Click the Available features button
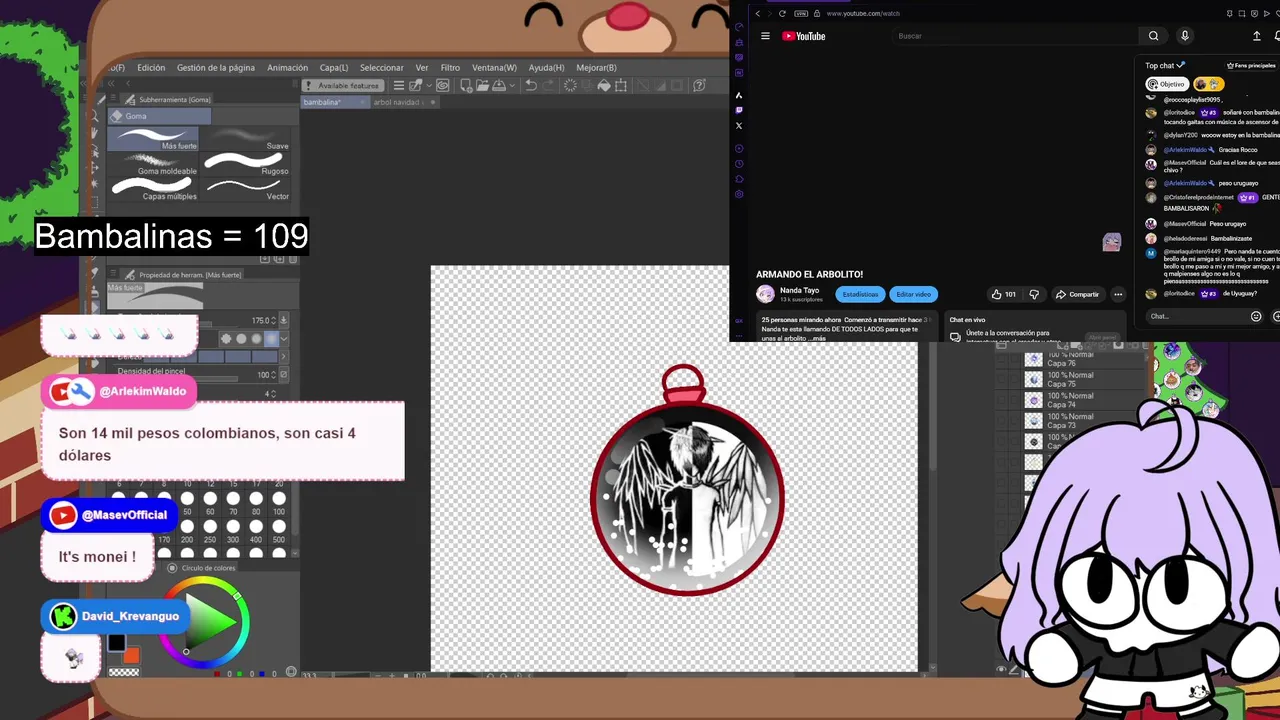 pos(343,86)
